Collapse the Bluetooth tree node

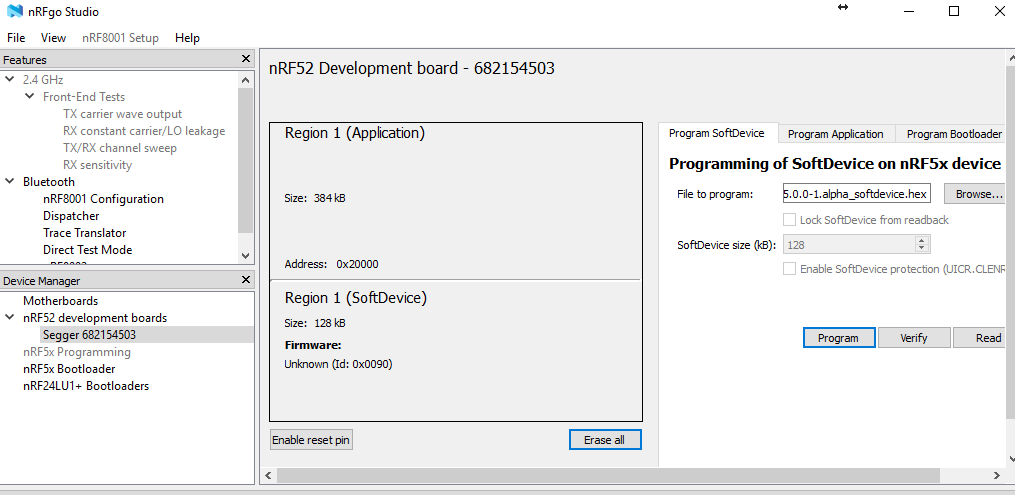click(x=10, y=182)
